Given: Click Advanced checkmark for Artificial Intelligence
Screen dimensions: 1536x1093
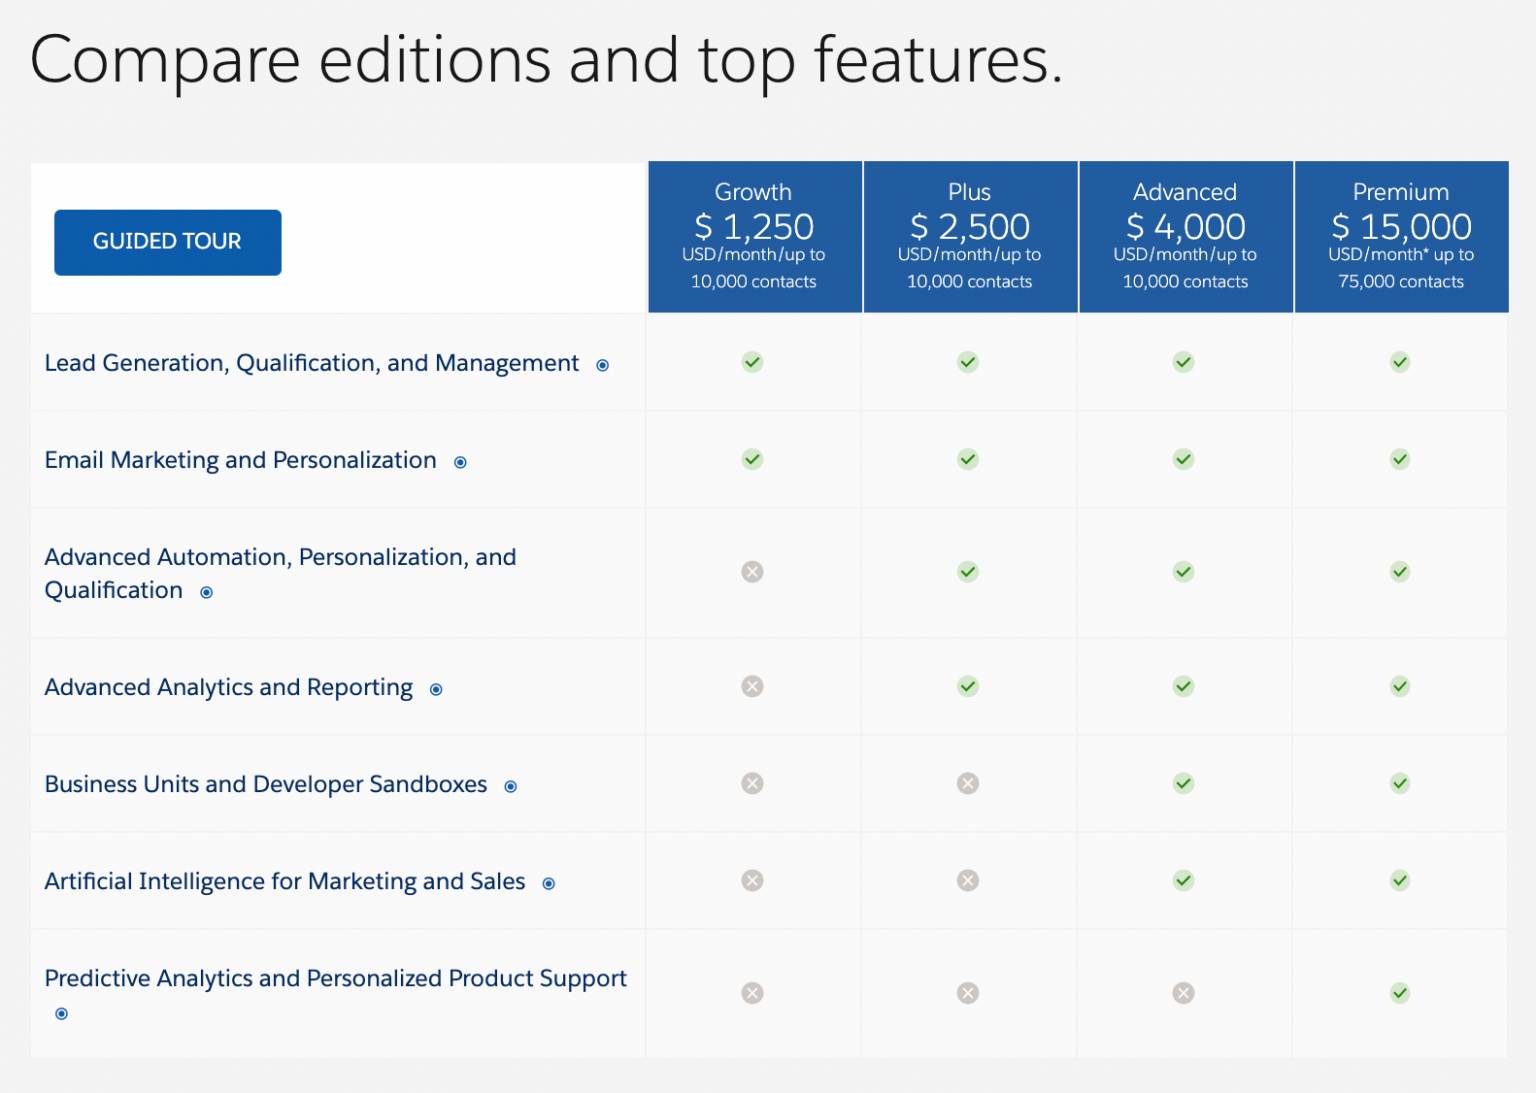Looking at the screenshot, I should point(1183,880).
